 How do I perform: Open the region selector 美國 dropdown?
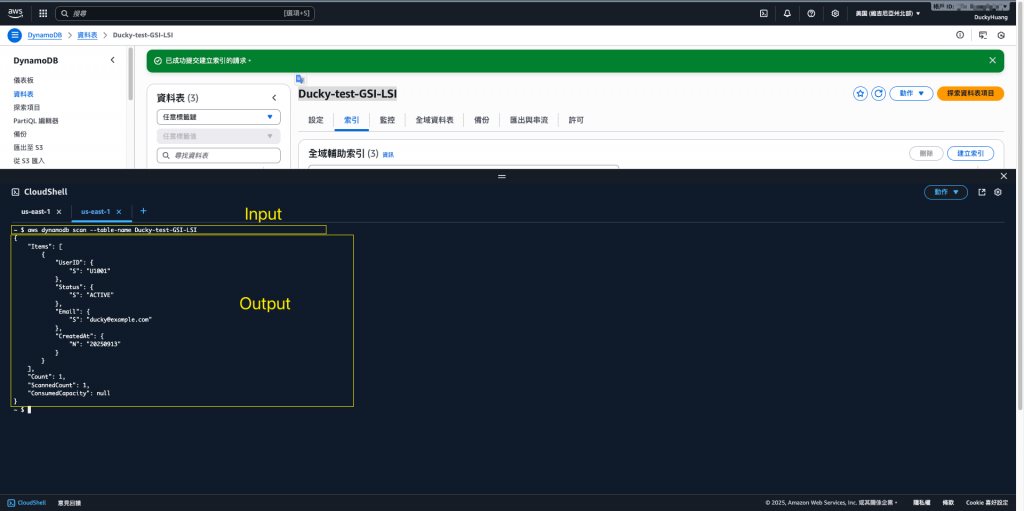click(888, 13)
